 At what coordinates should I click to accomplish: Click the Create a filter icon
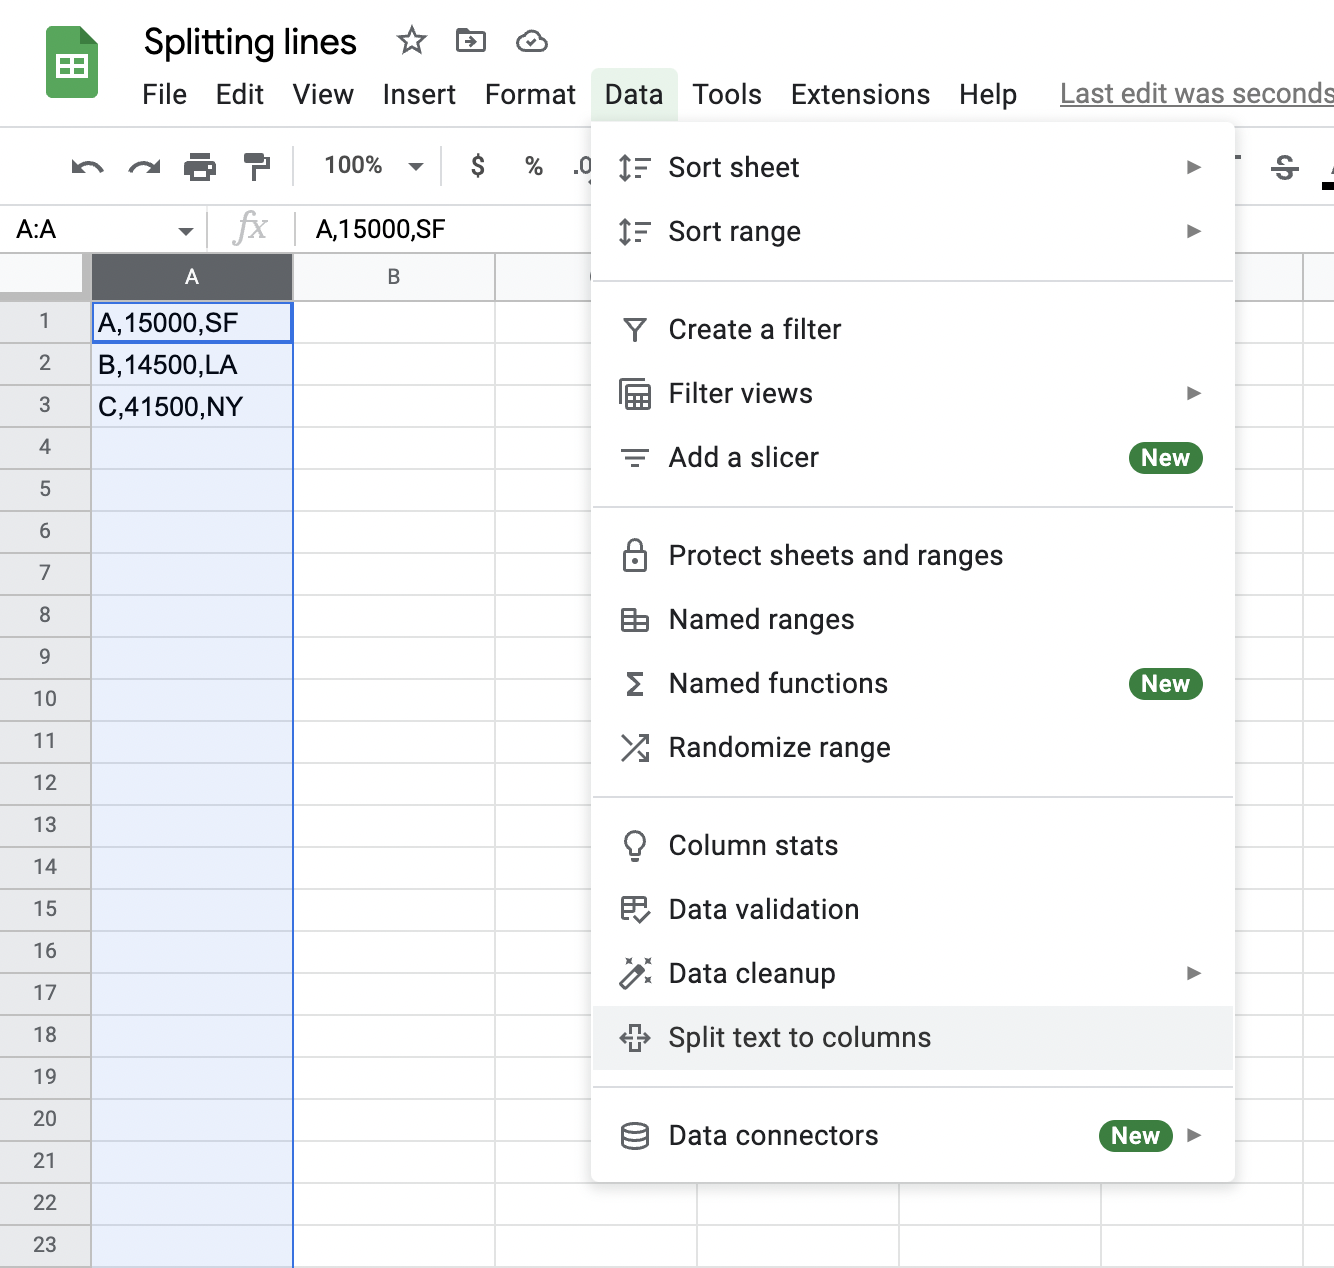pos(634,328)
